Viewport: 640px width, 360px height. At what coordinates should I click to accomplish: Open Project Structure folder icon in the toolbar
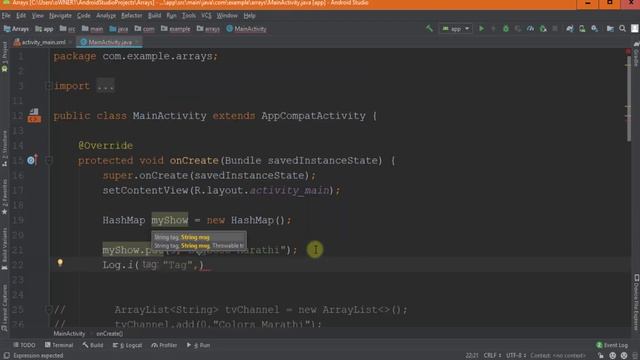pos(610,29)
